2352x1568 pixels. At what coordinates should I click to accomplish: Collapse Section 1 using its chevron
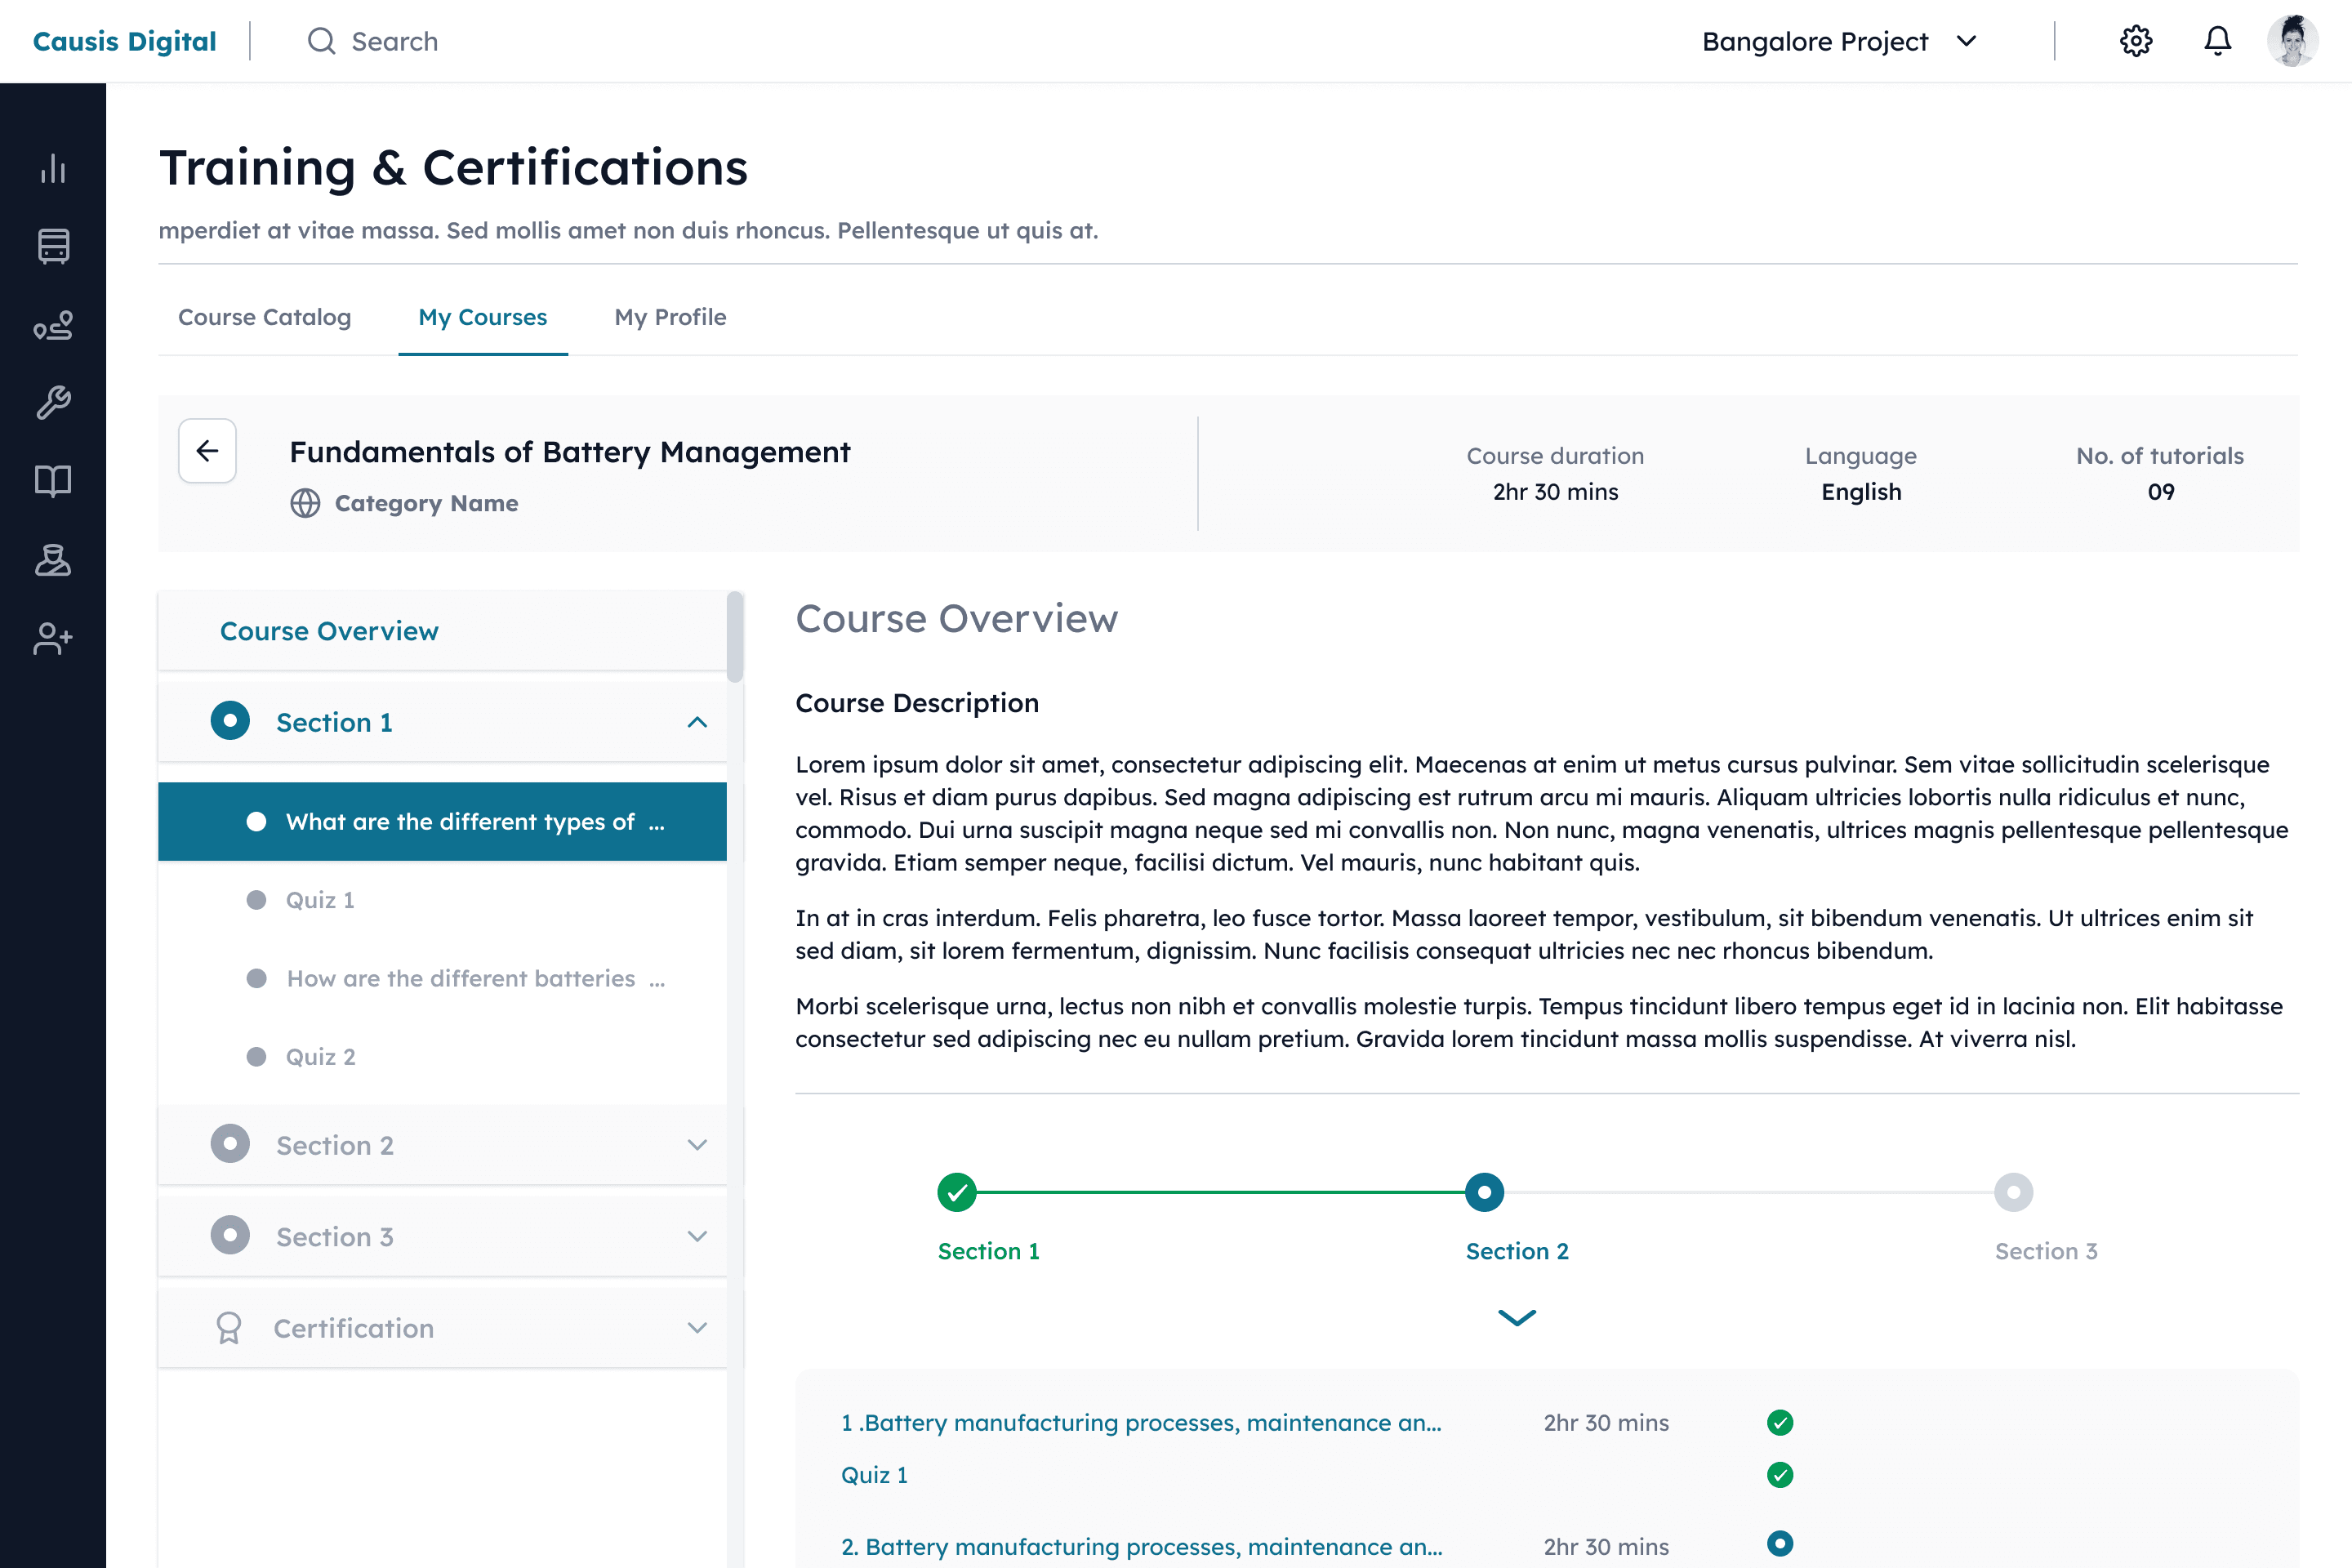(697, 722)
